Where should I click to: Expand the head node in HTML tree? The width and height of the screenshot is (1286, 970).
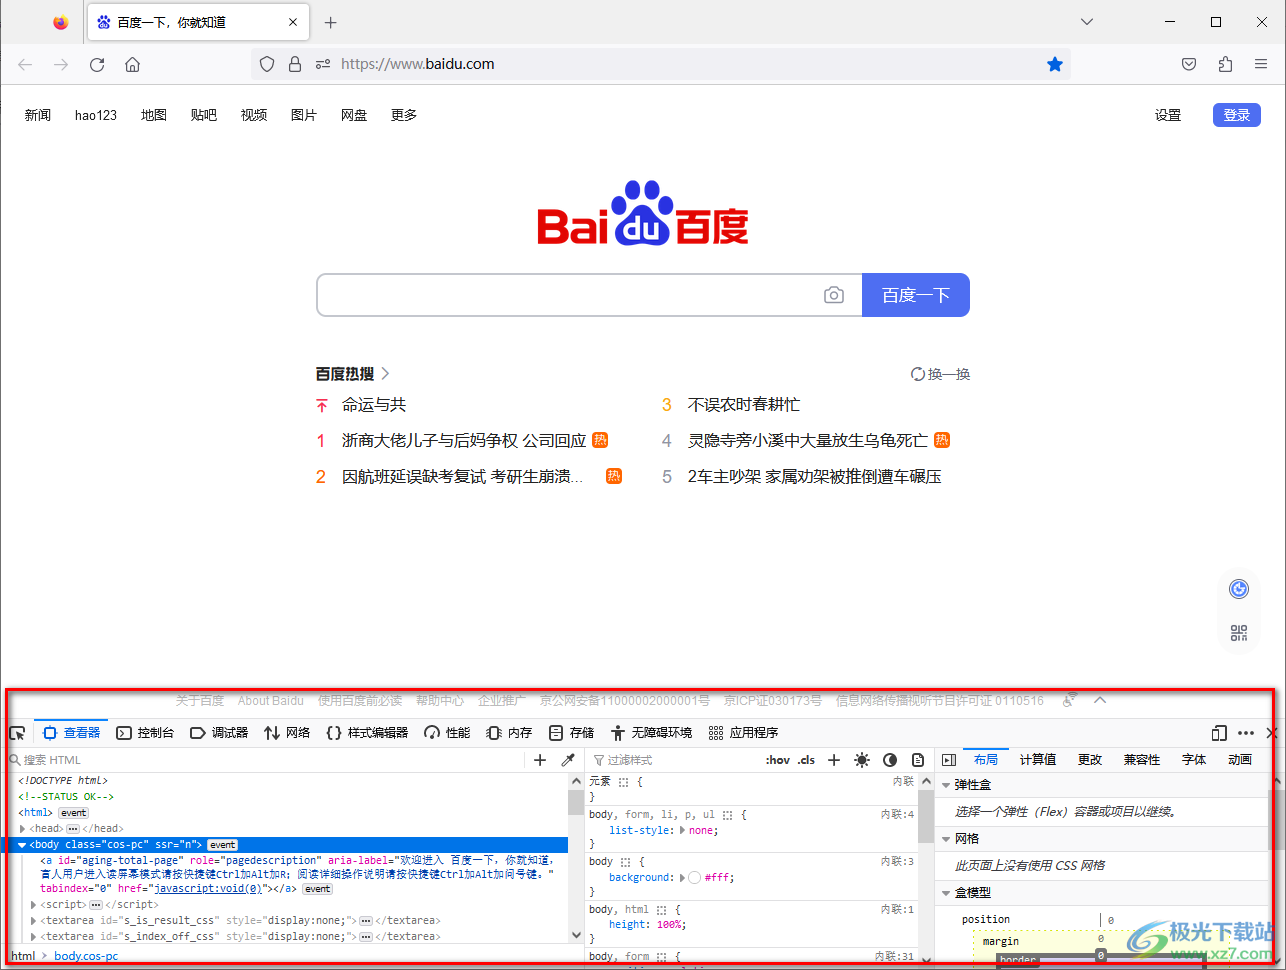[x=23, y=829]
